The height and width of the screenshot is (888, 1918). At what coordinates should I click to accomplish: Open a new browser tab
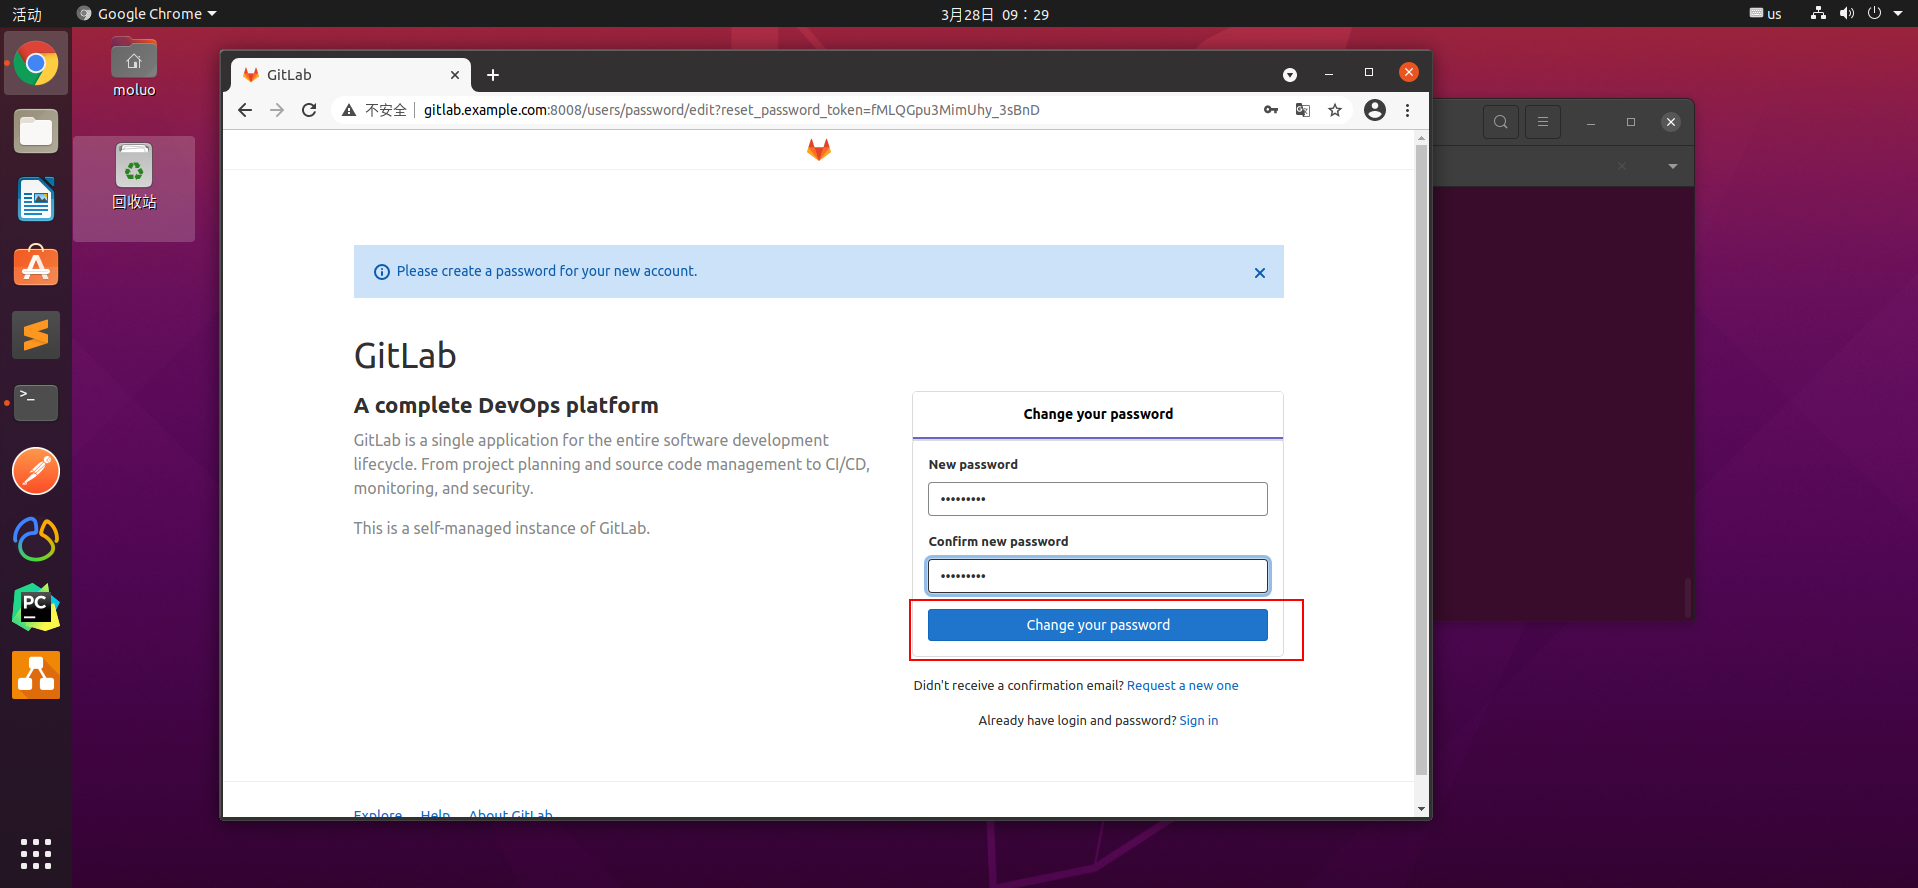[x=493, y=75]
